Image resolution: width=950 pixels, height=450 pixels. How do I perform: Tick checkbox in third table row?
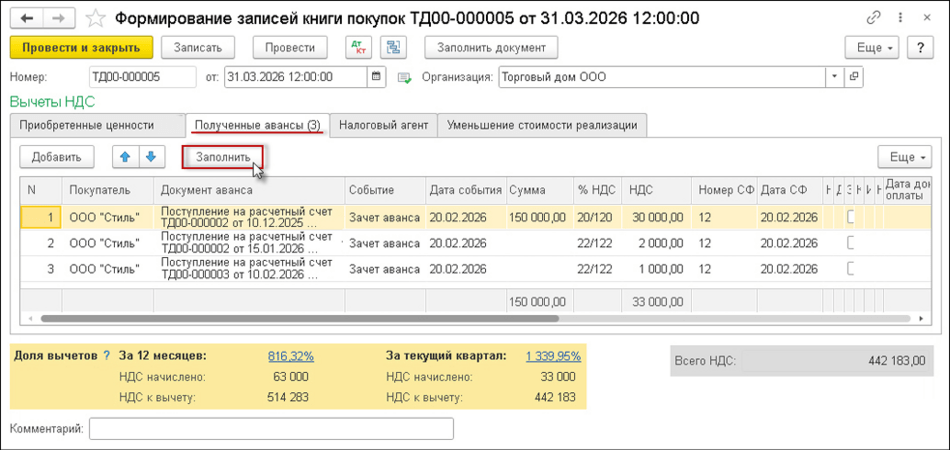852,269
